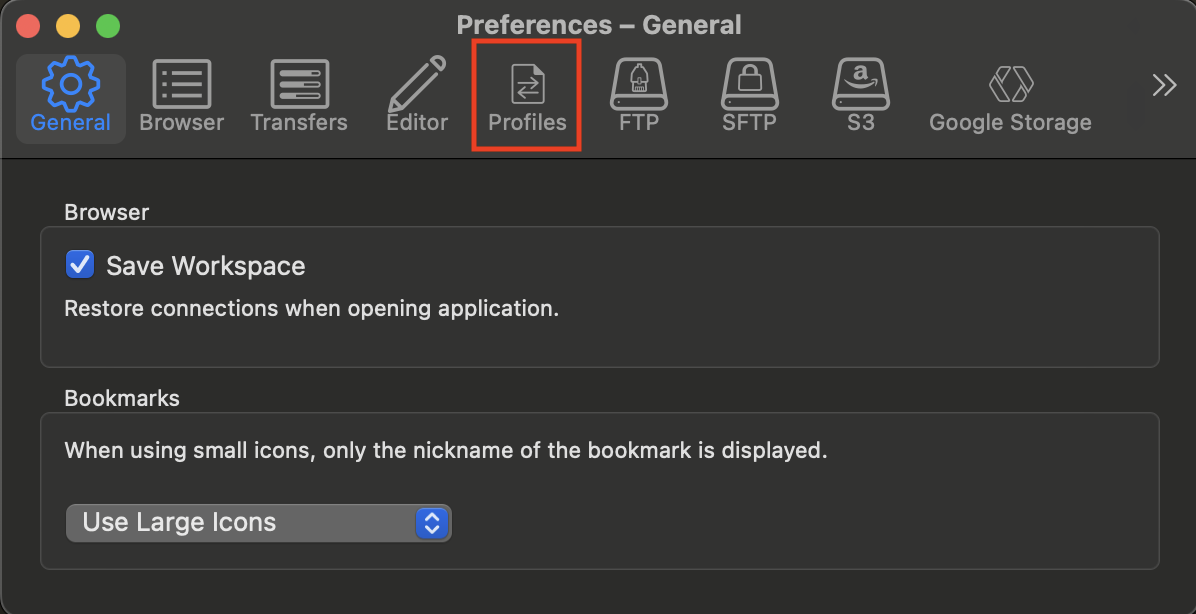
Task: Open the Use Large Icons dropdown
Action: click(258, 522)
